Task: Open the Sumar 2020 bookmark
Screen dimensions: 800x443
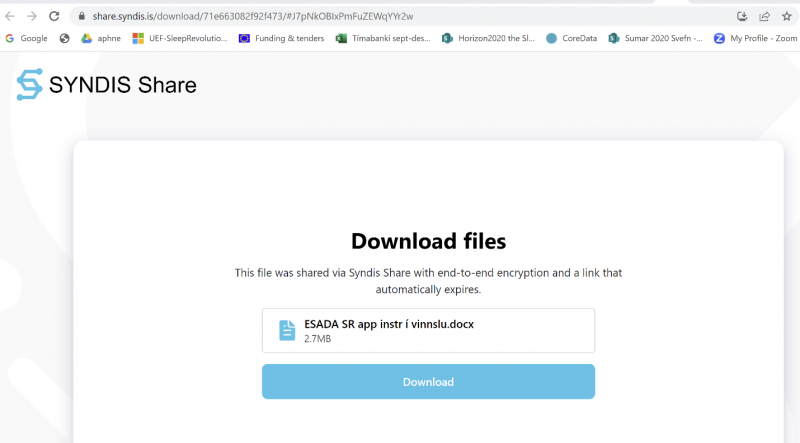Action: (x=655, y=38)
